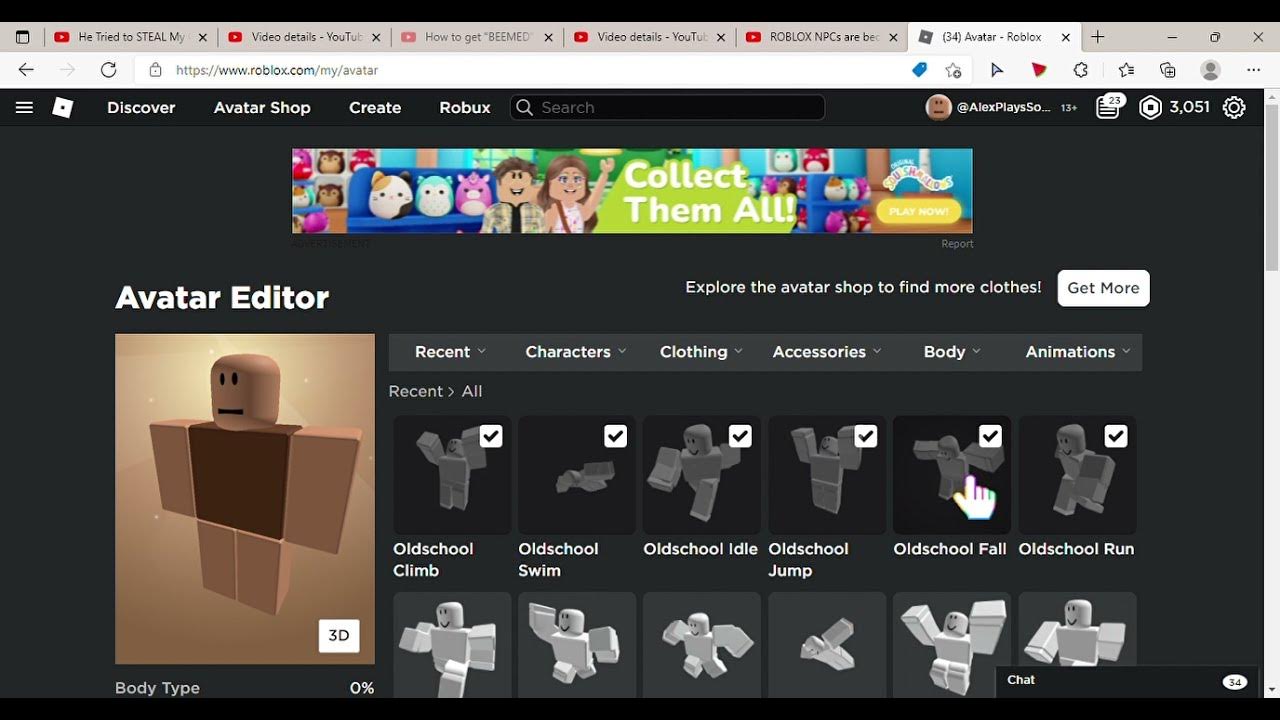Viewport: 1280px width, 720px height.
Task: Open the Collections icon
Action: point(1167,70)
